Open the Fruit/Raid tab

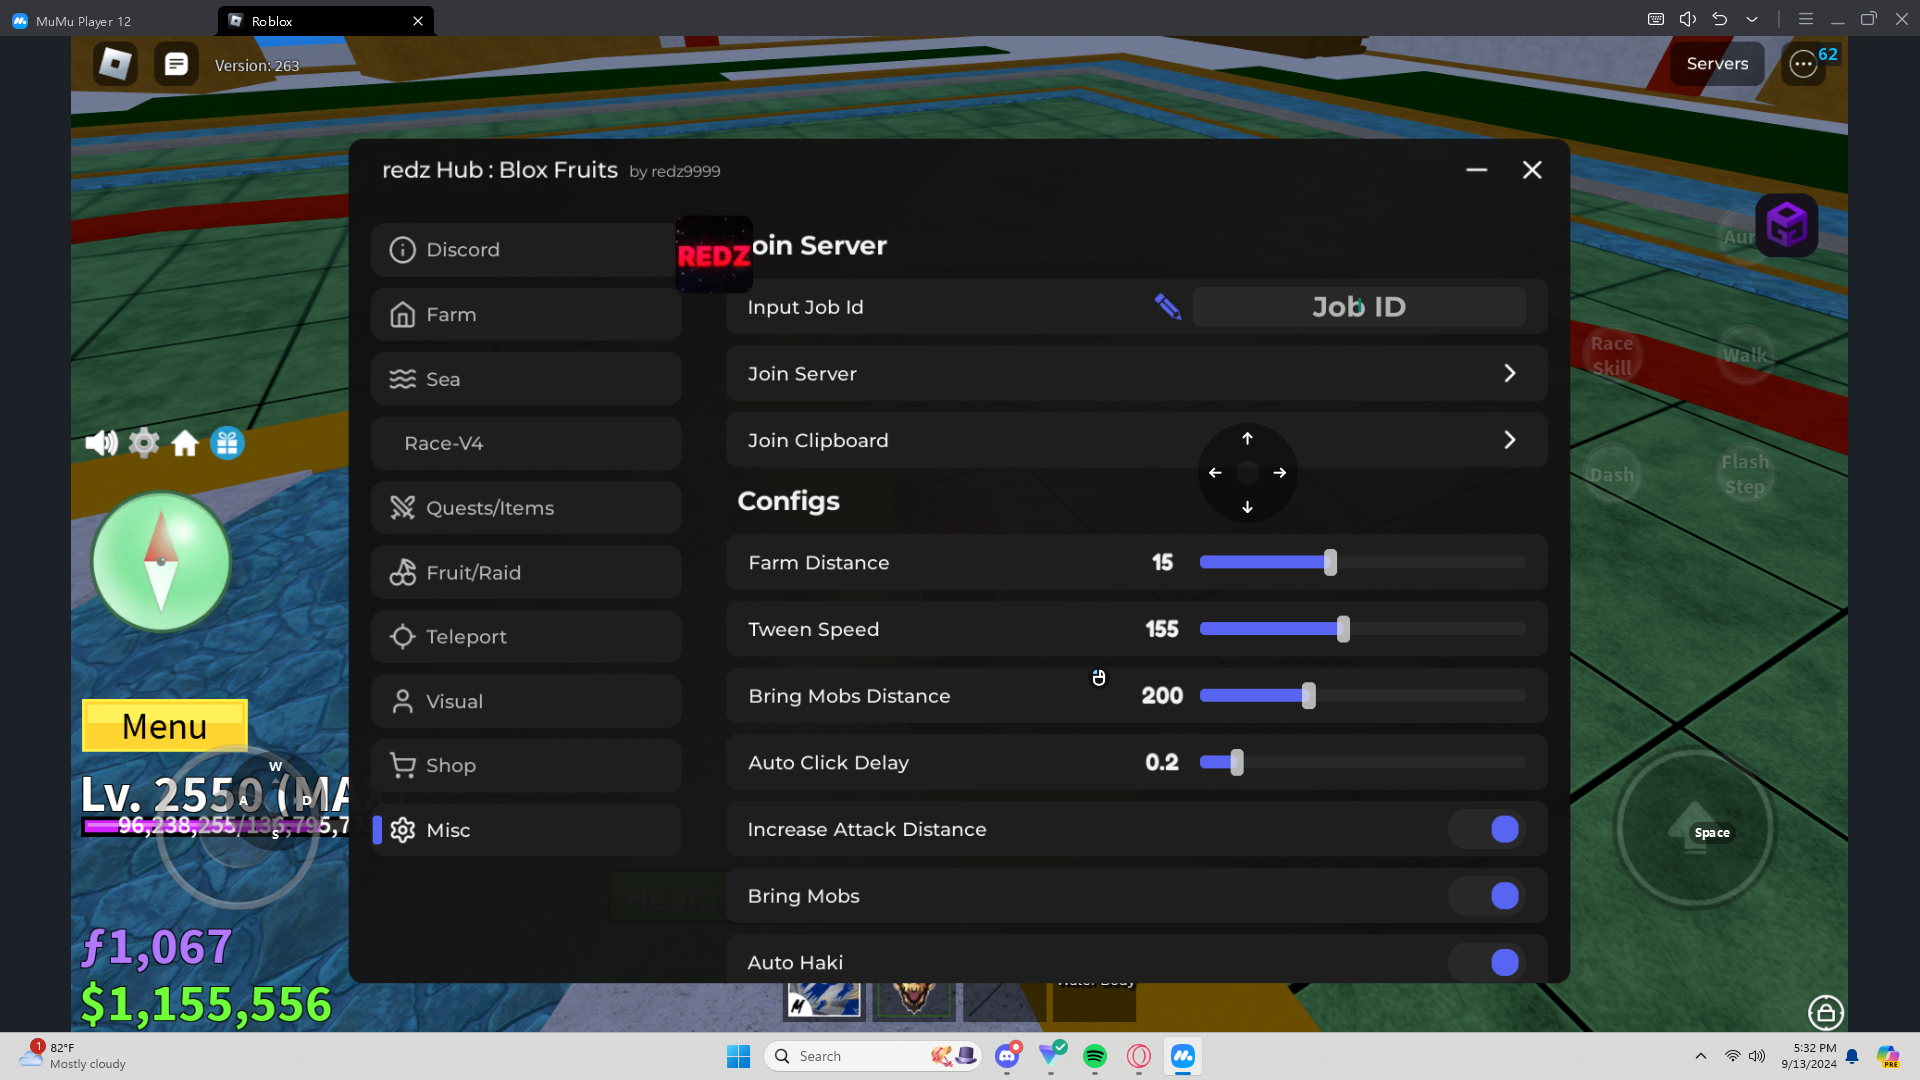(526, 572)
